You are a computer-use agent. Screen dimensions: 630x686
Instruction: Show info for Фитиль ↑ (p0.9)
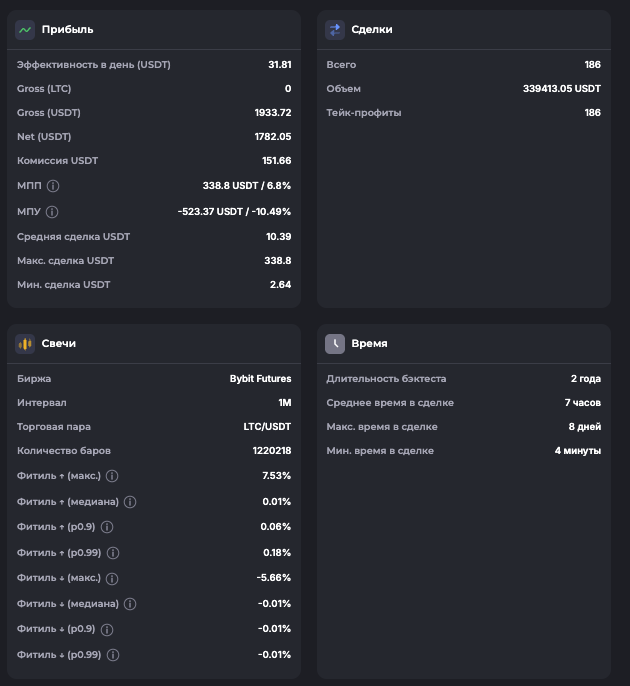pos(107,527)
